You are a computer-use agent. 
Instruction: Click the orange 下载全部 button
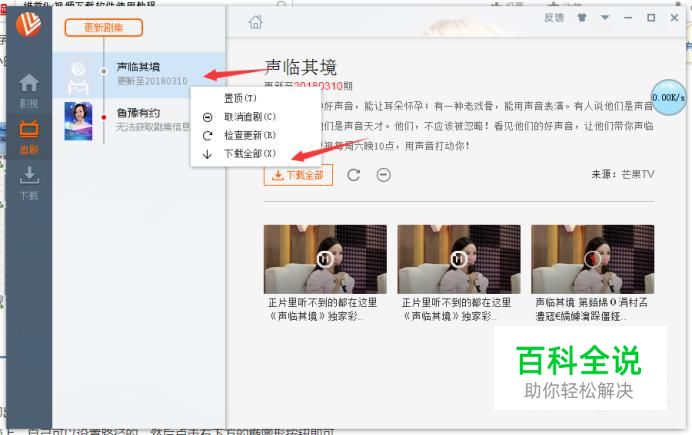tap(298, 175)
